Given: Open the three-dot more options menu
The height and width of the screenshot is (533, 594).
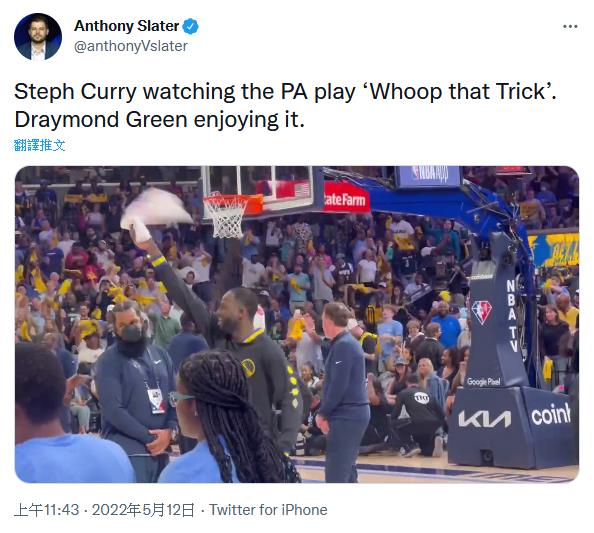Looking at the screenshot, I should coord(570,26).
